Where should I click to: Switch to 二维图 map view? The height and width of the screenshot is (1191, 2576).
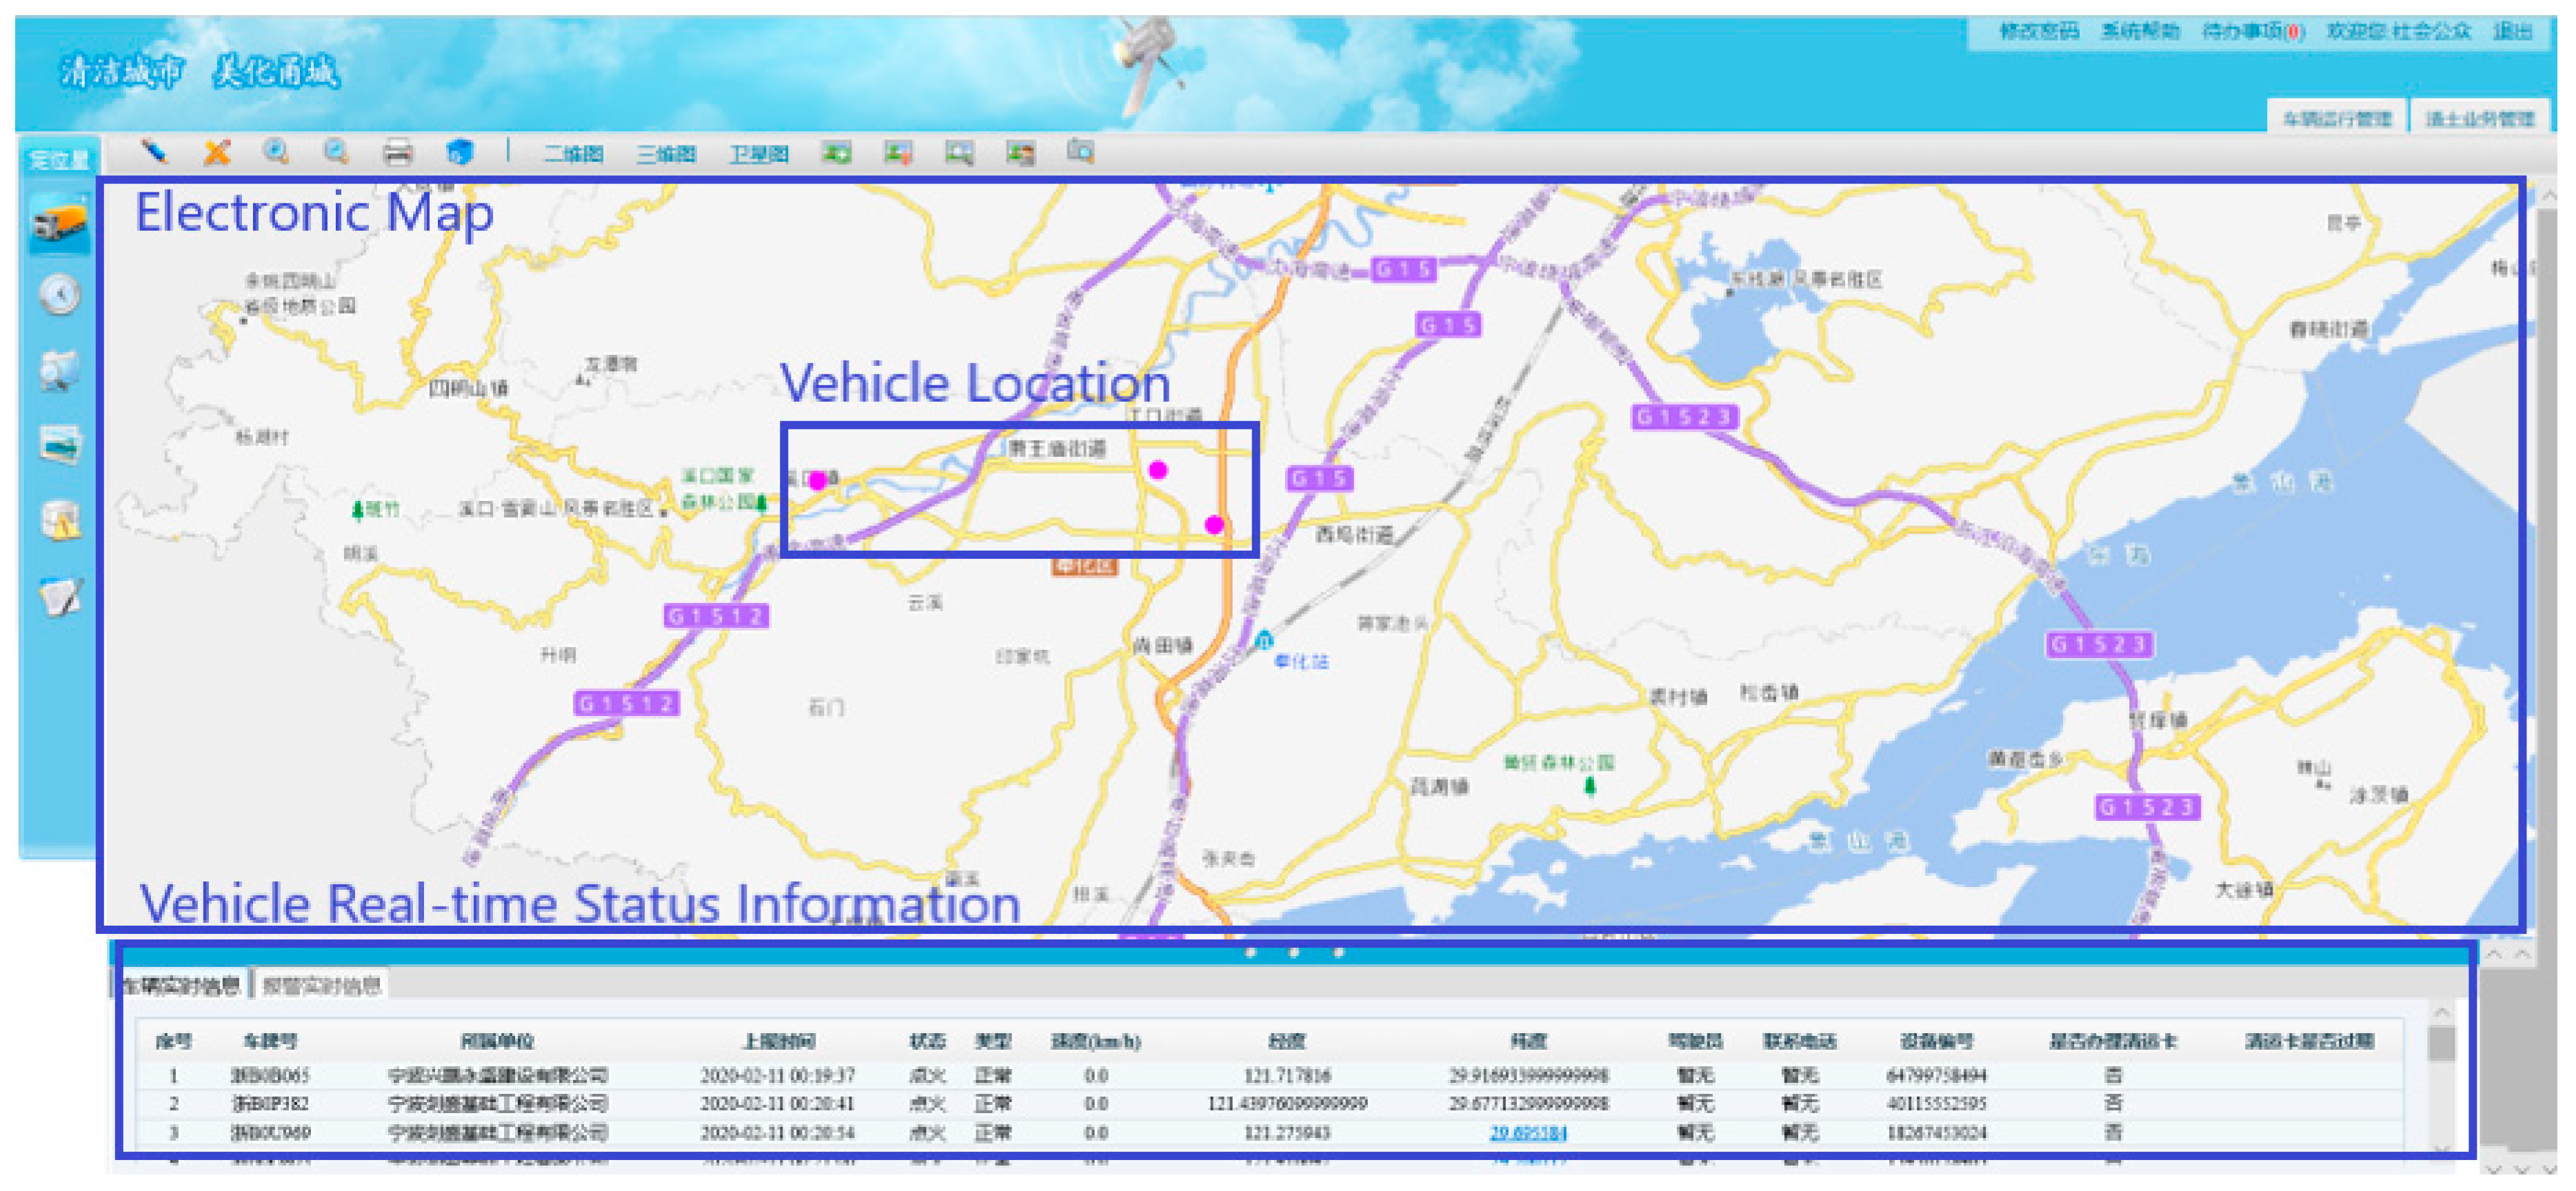[573, 154]
